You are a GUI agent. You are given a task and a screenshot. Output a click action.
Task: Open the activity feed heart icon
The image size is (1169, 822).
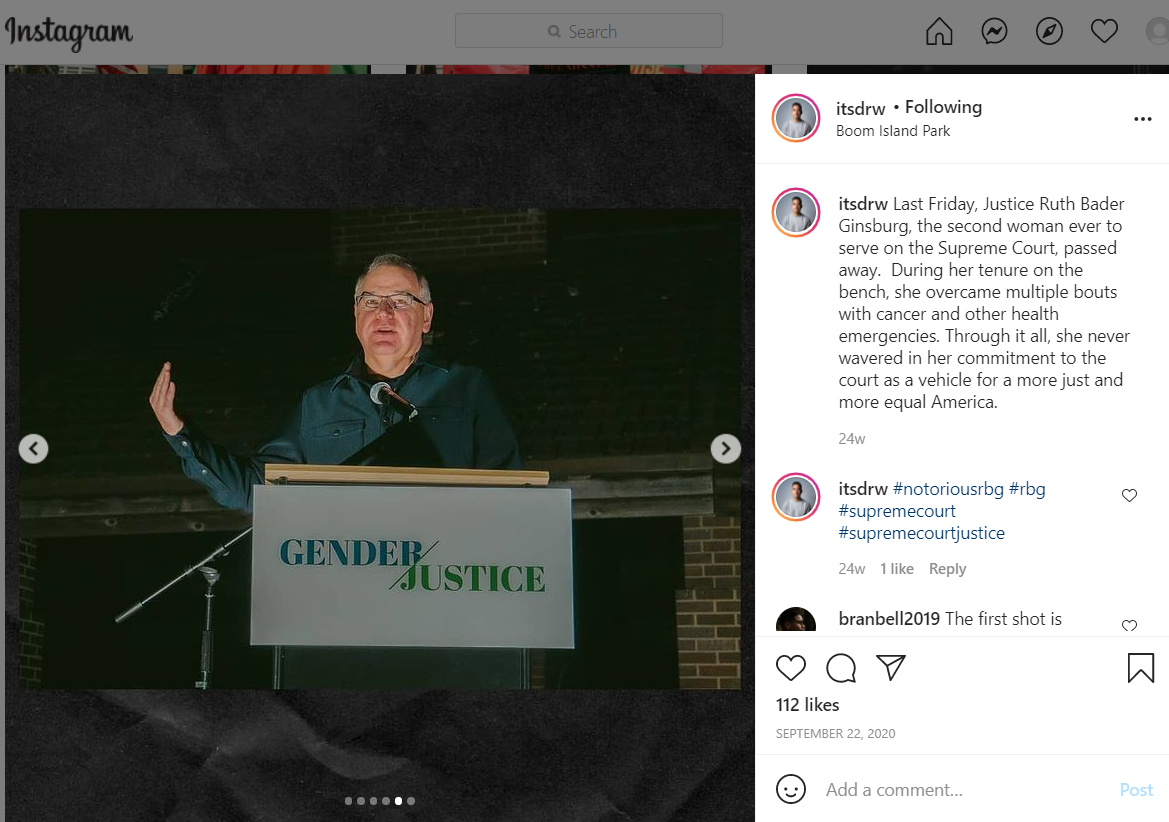(x=1104, y=31)
